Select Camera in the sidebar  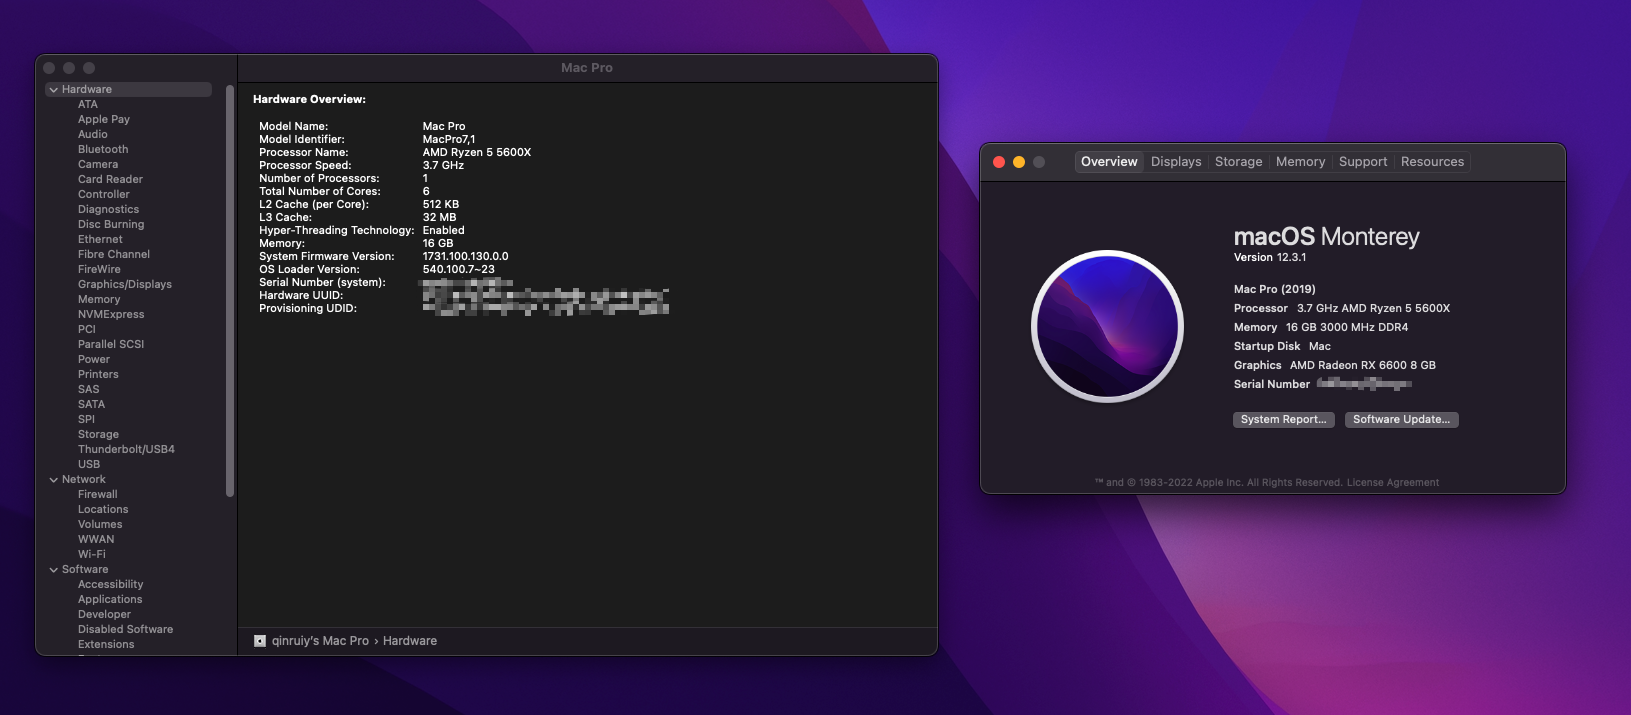click(x=98, y=165)
